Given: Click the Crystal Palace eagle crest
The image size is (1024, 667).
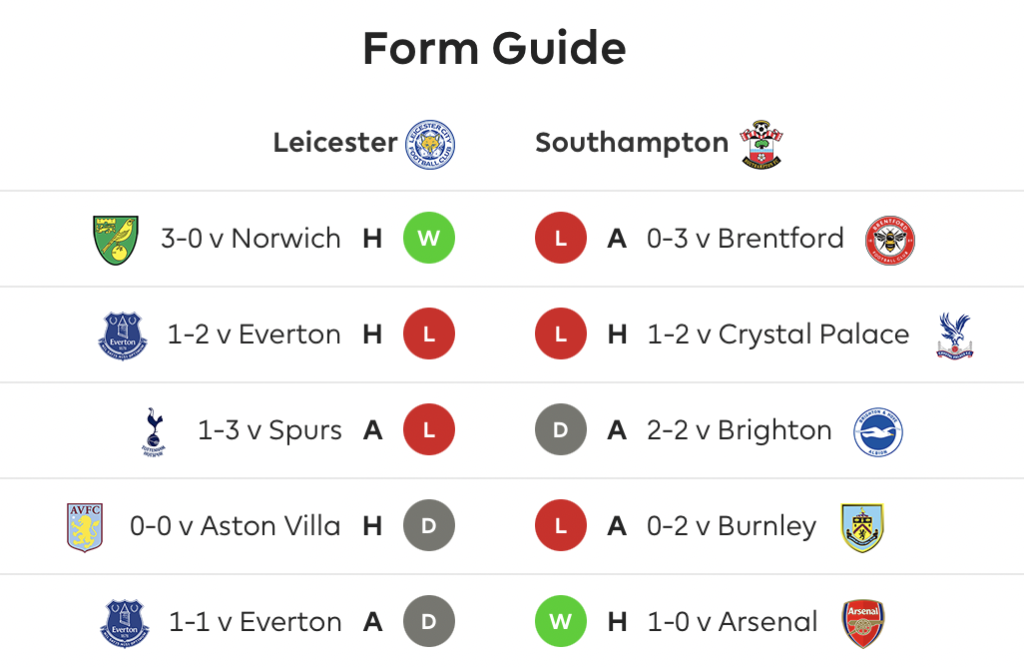Looking at the screenshot, I should coord(955,336).
